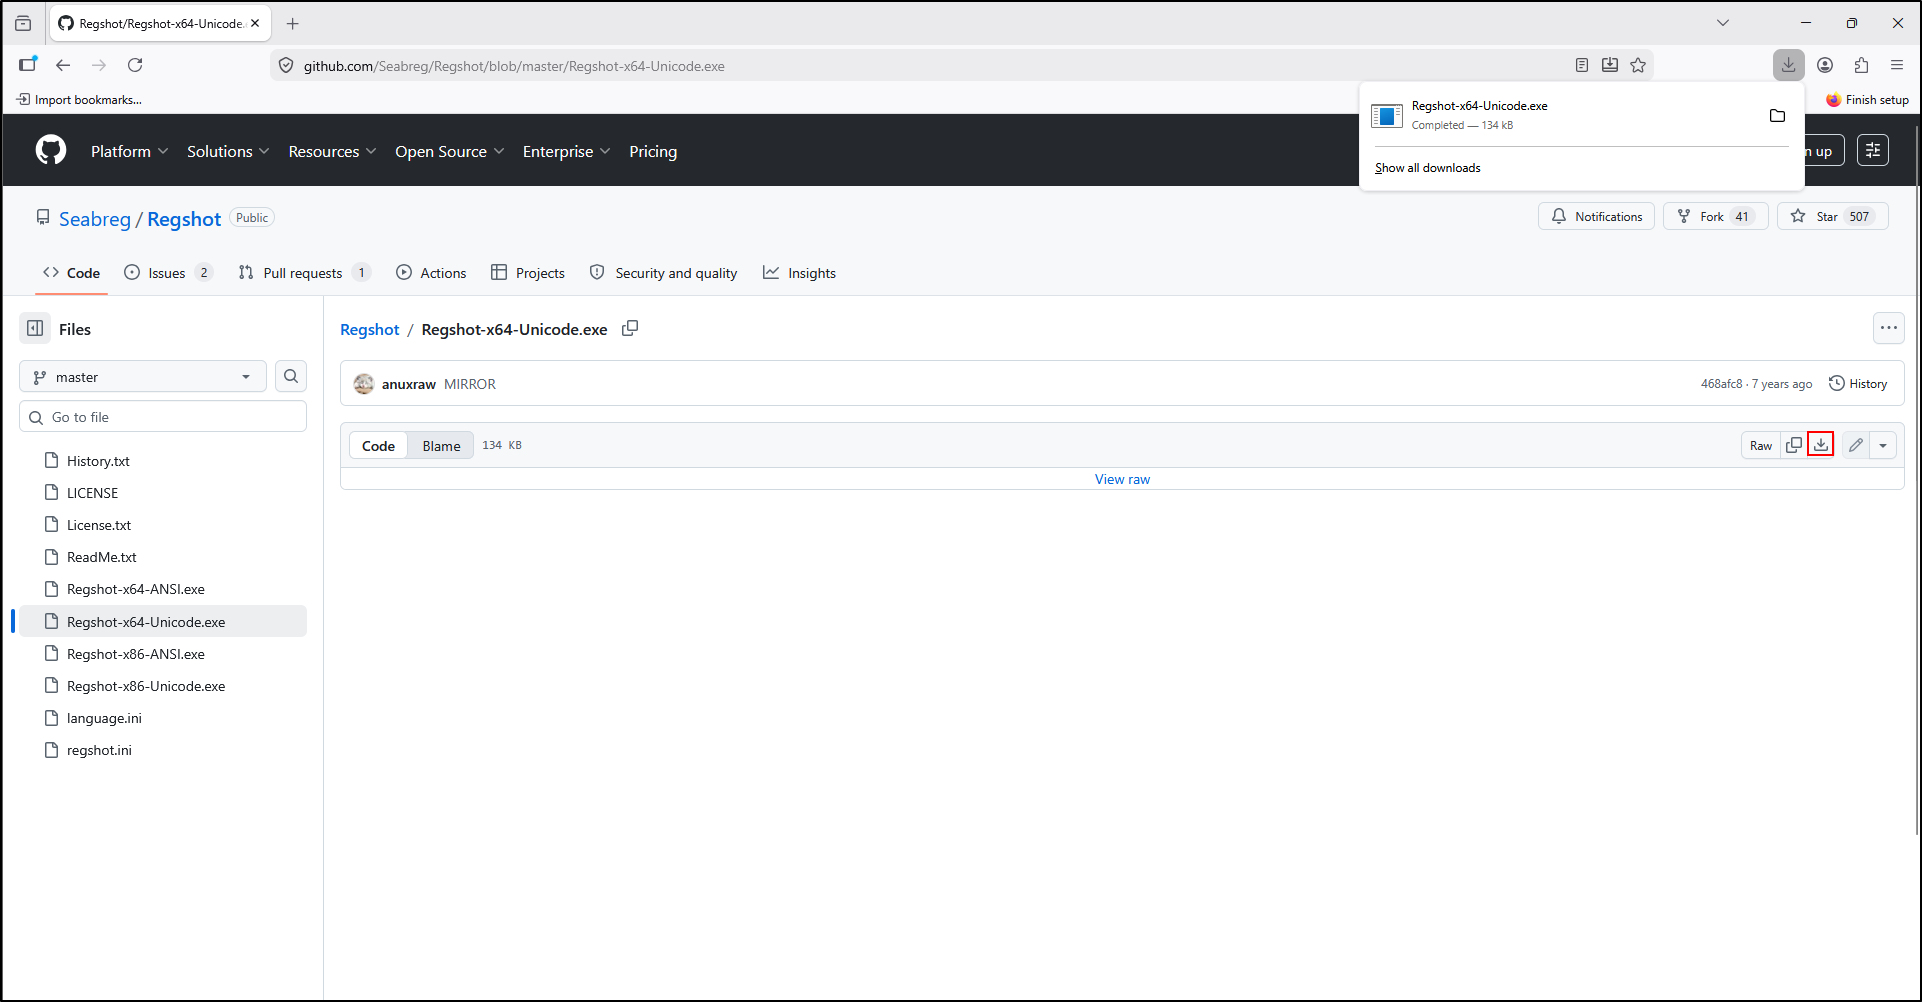Switch to the Blame view
1922x1002 pixels.
(x=441, y=446)
